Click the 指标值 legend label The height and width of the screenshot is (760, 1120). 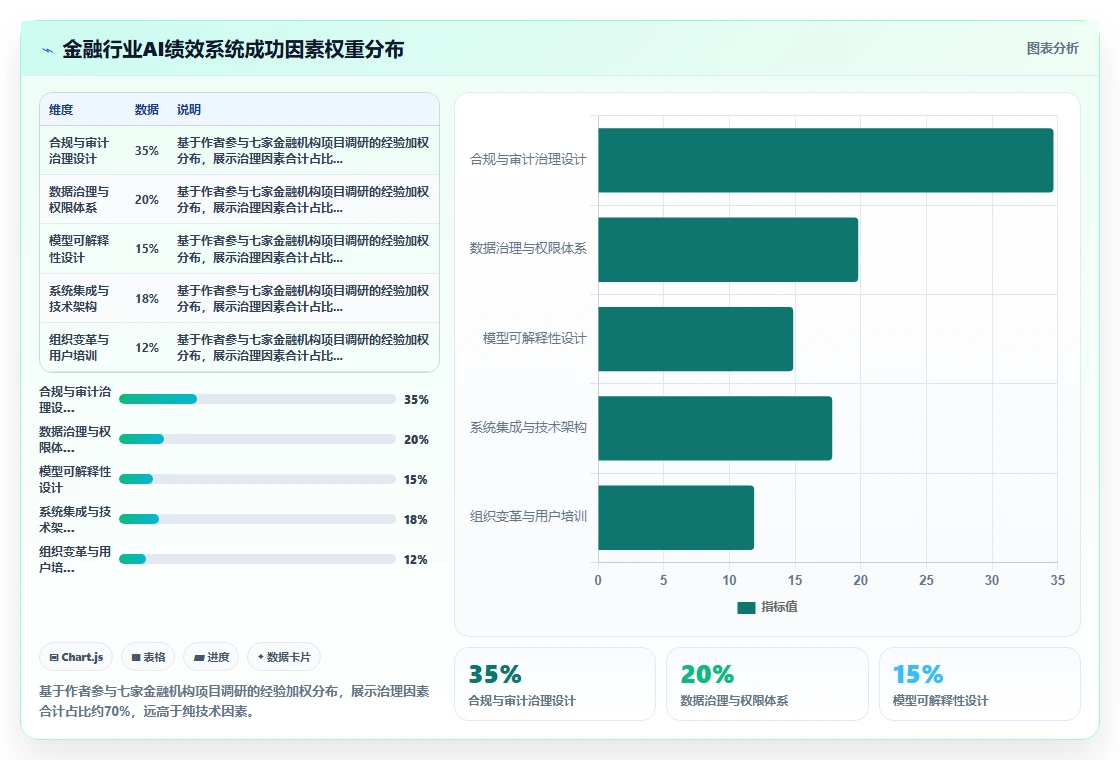(x=779, y=606)
